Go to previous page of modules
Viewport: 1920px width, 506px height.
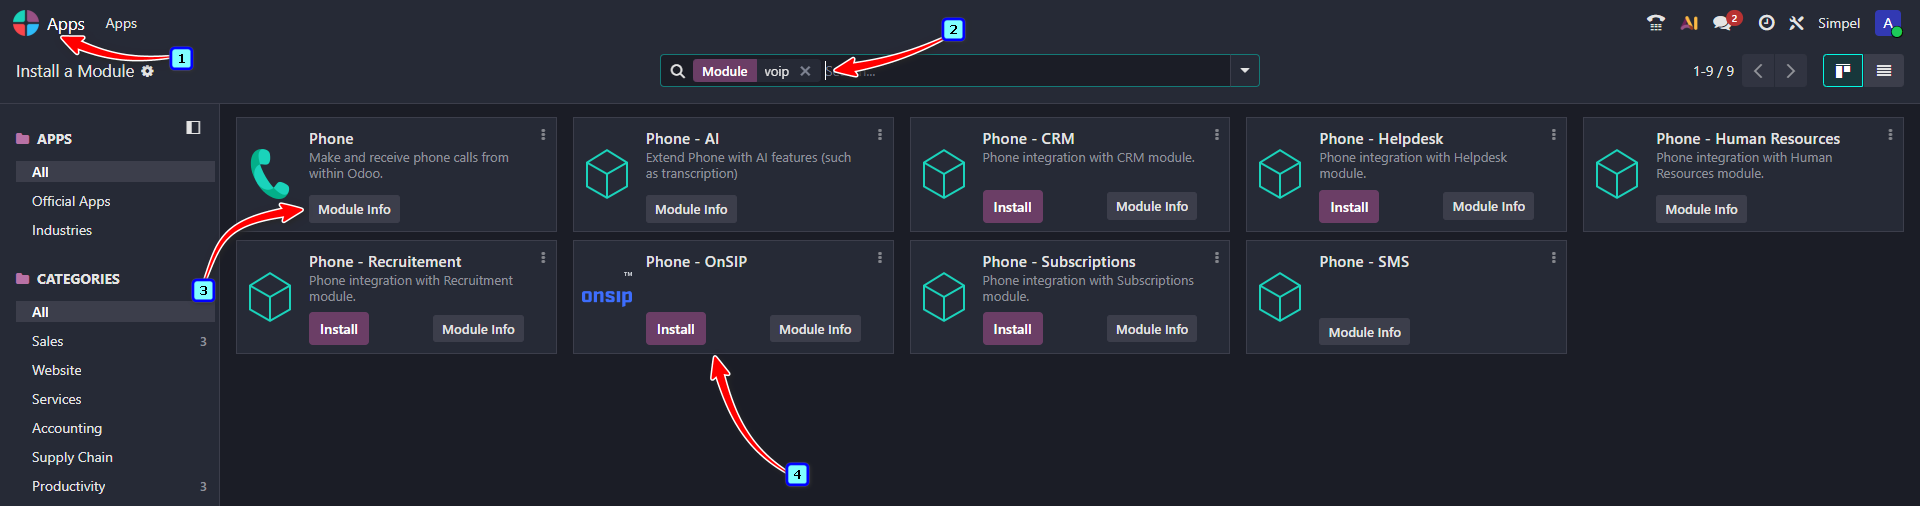click(1758, 71)
